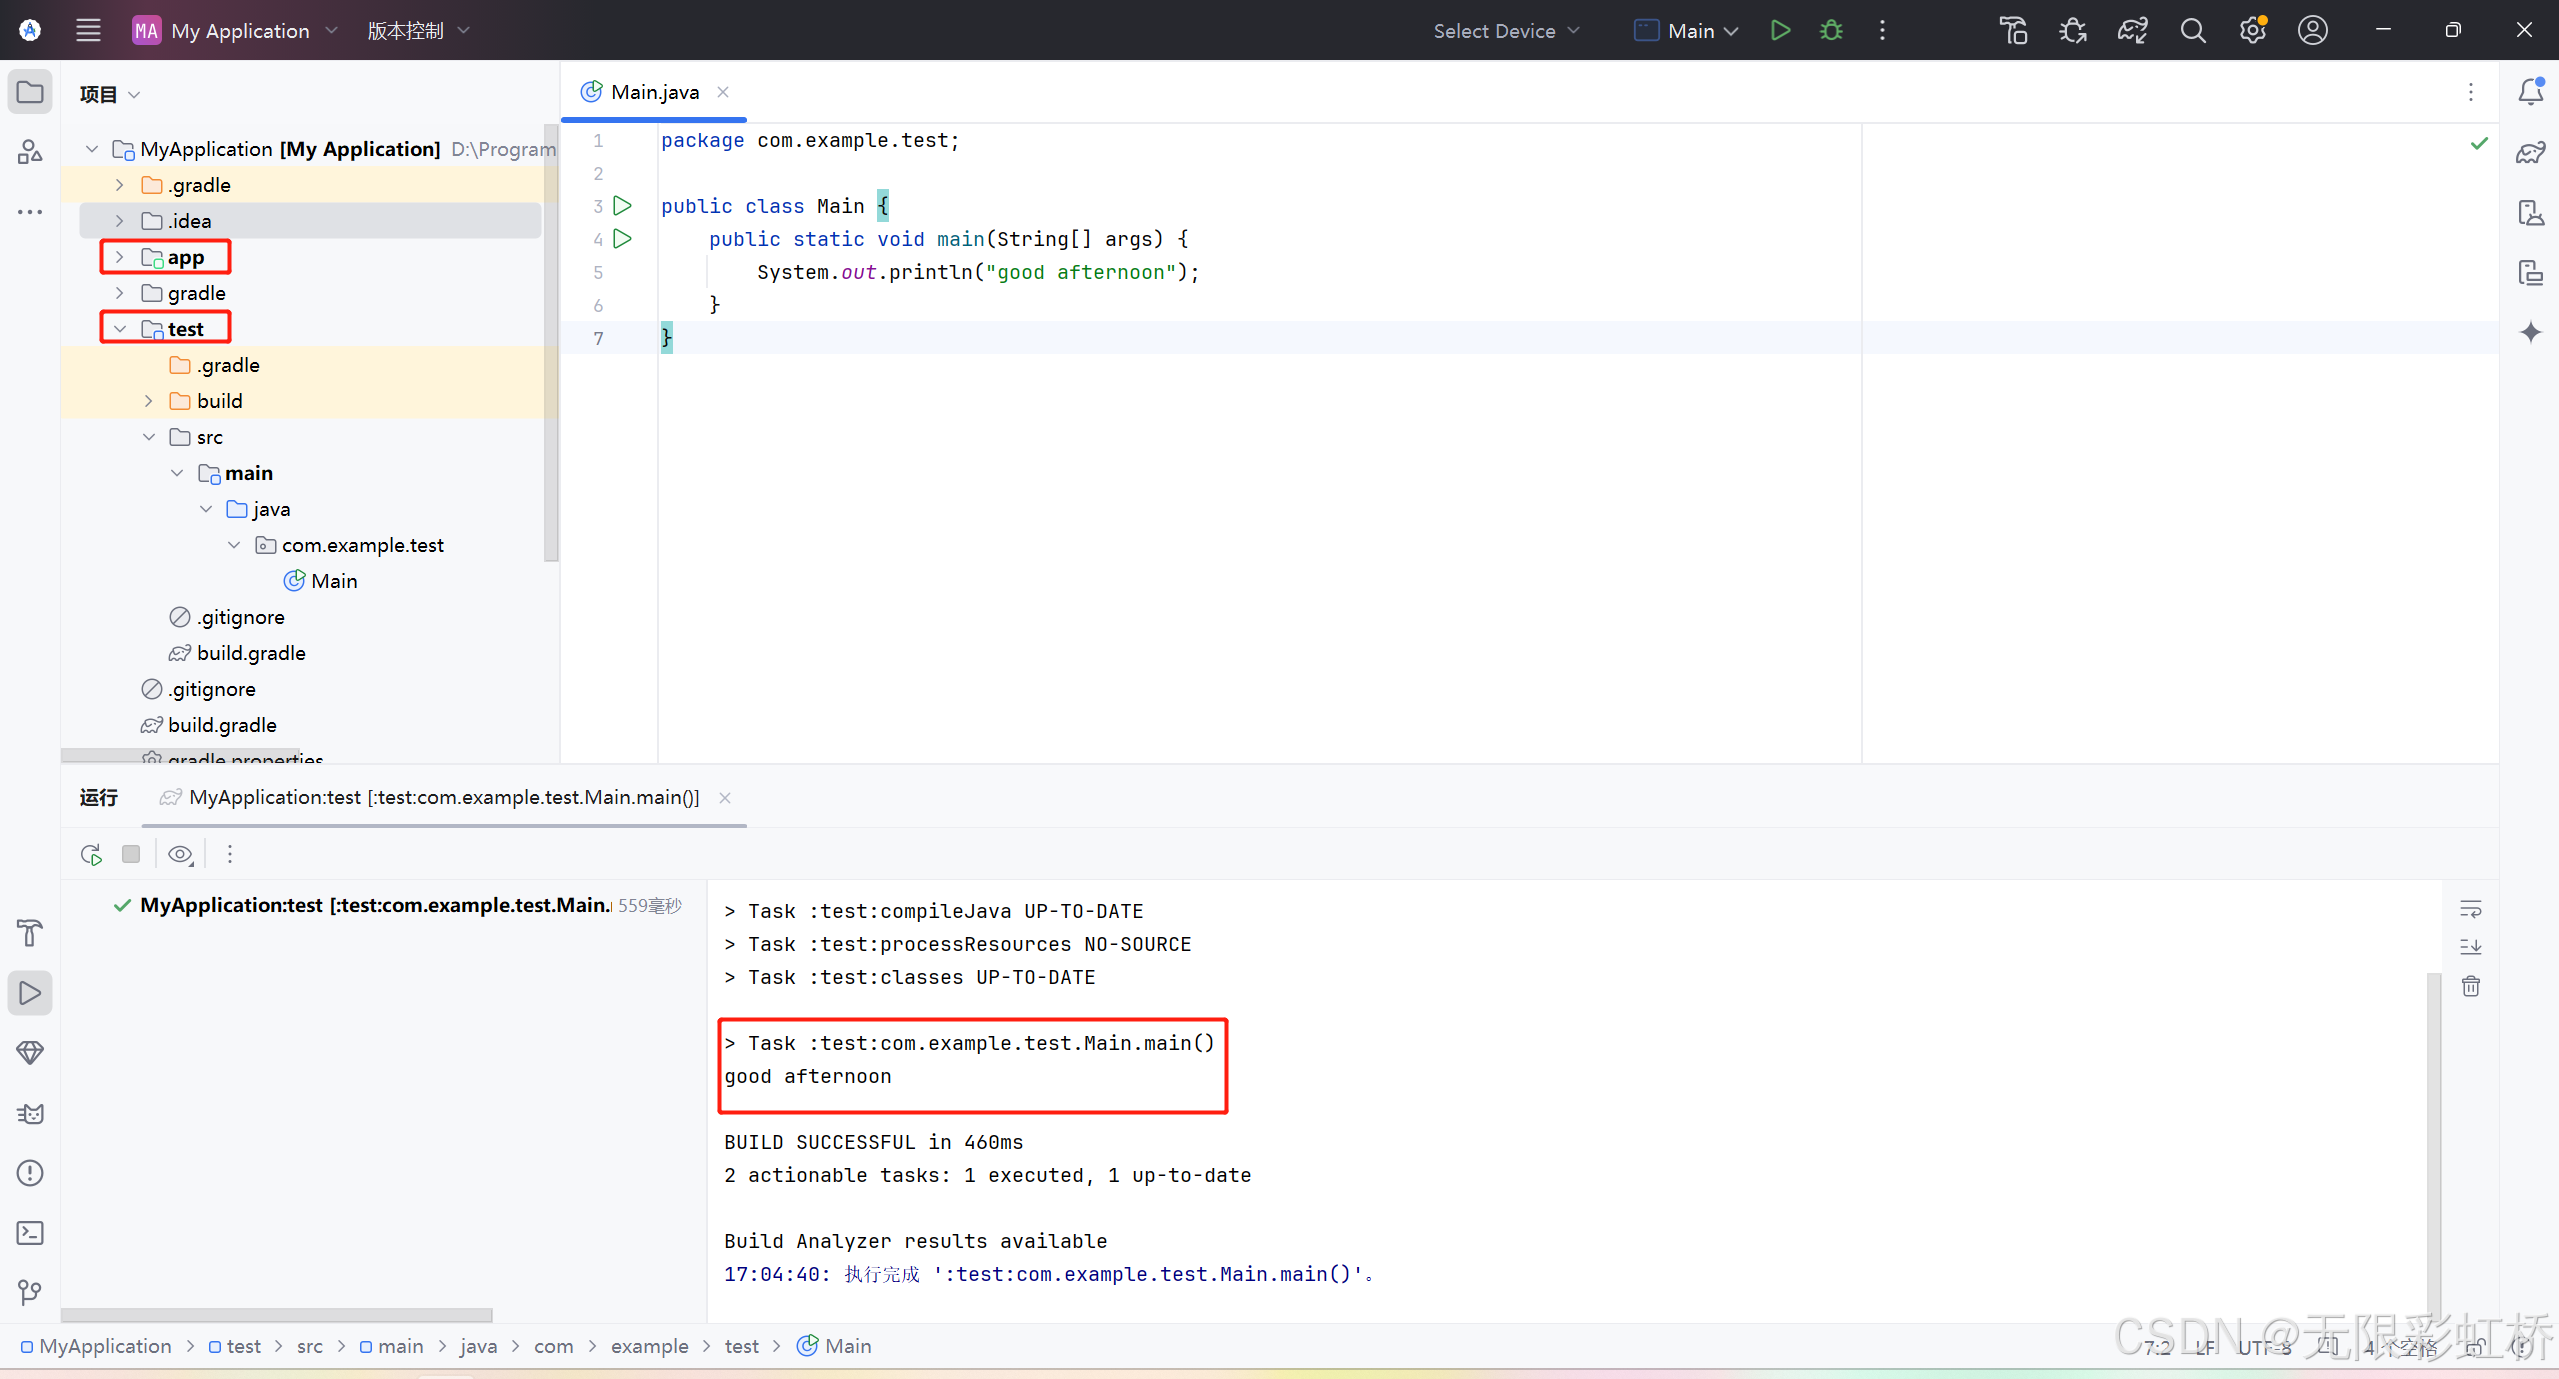The image size is (2559, 1379).
Task: Select the Main.java editor tab
Action: click(x=654, y=92)
